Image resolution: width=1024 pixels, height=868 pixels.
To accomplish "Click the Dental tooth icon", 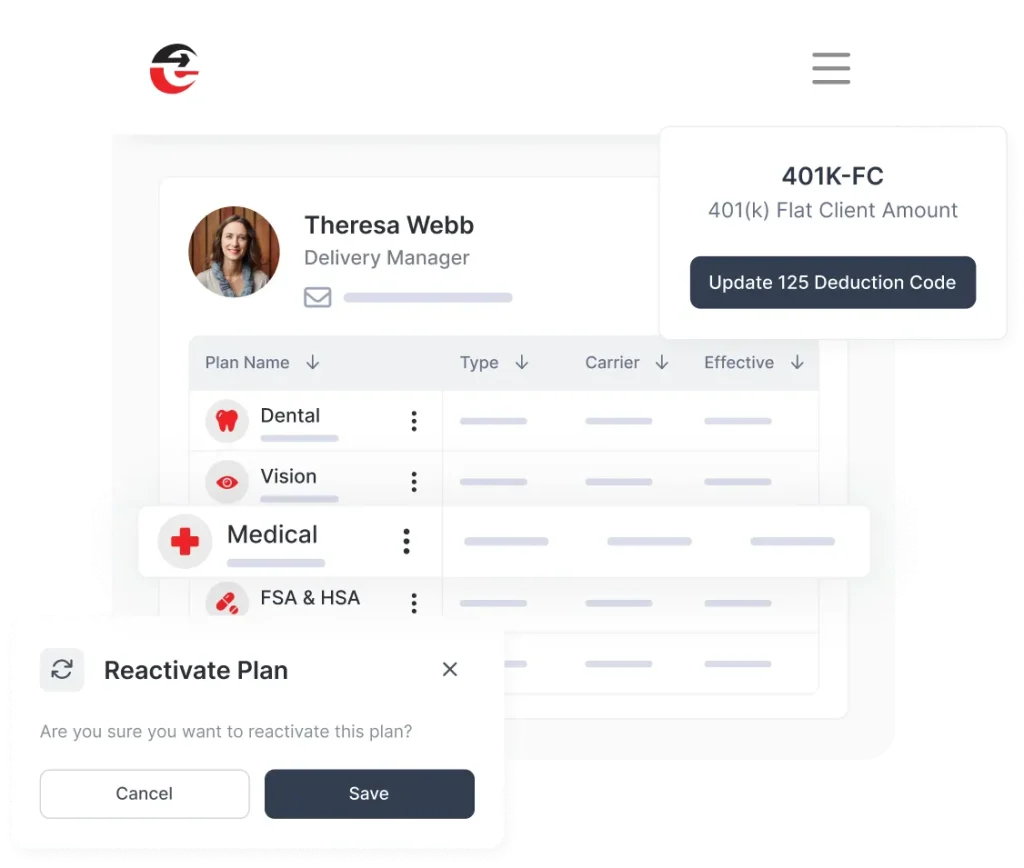I will pyautogui.click(x=227, y=421).
